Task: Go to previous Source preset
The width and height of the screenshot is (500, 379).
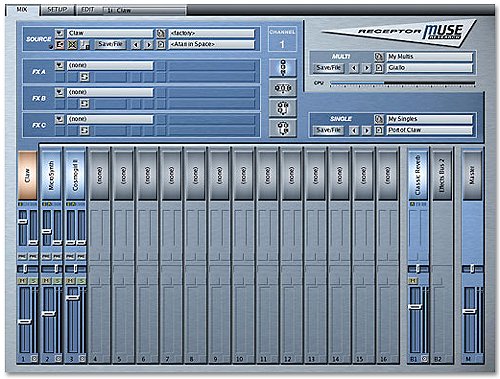Action: [135, 44]
